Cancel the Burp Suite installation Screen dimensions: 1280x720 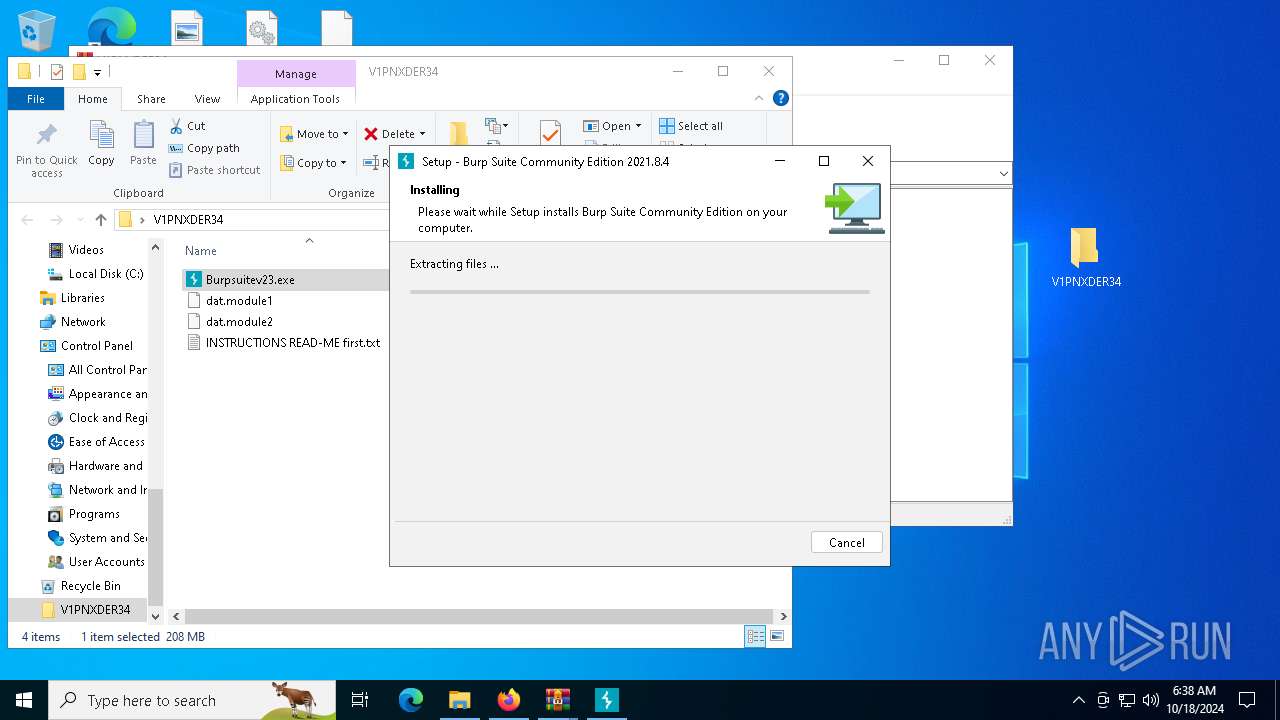(846, 542)
